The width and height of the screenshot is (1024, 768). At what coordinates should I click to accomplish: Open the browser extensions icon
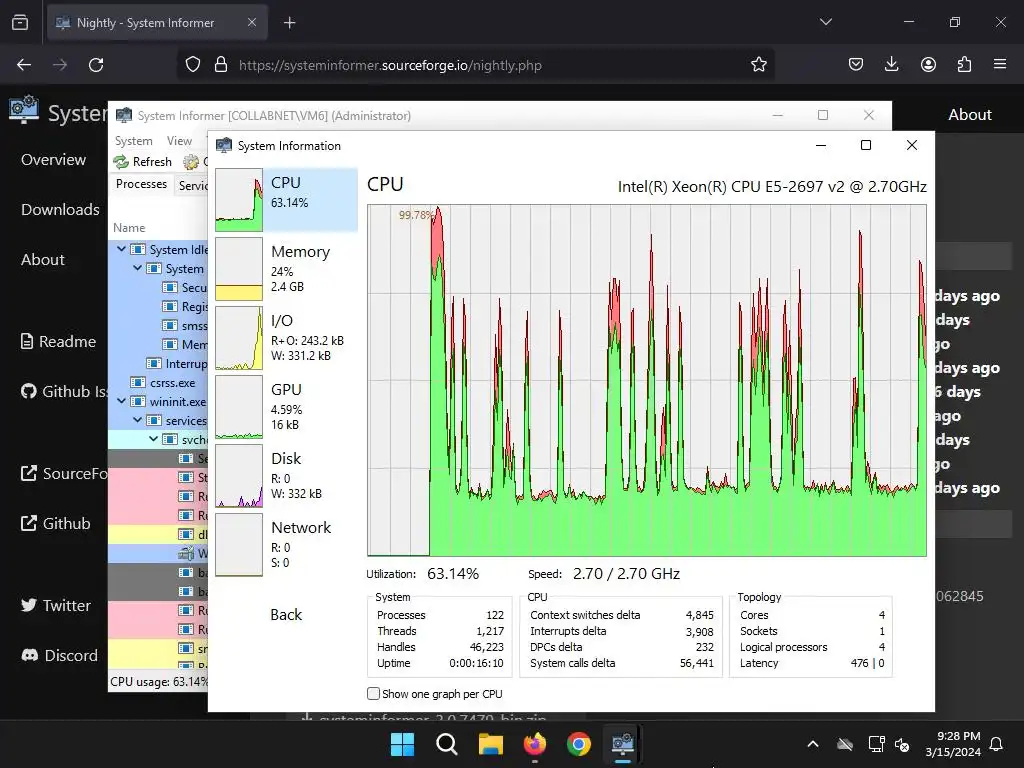coord(964,64)
